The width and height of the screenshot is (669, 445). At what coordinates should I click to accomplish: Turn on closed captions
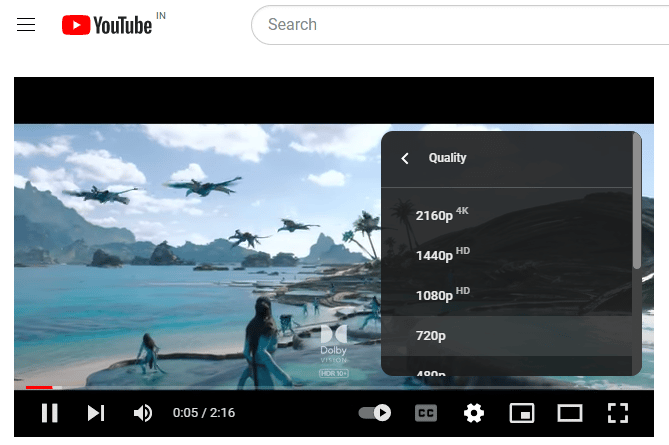[x=426, y=413]
